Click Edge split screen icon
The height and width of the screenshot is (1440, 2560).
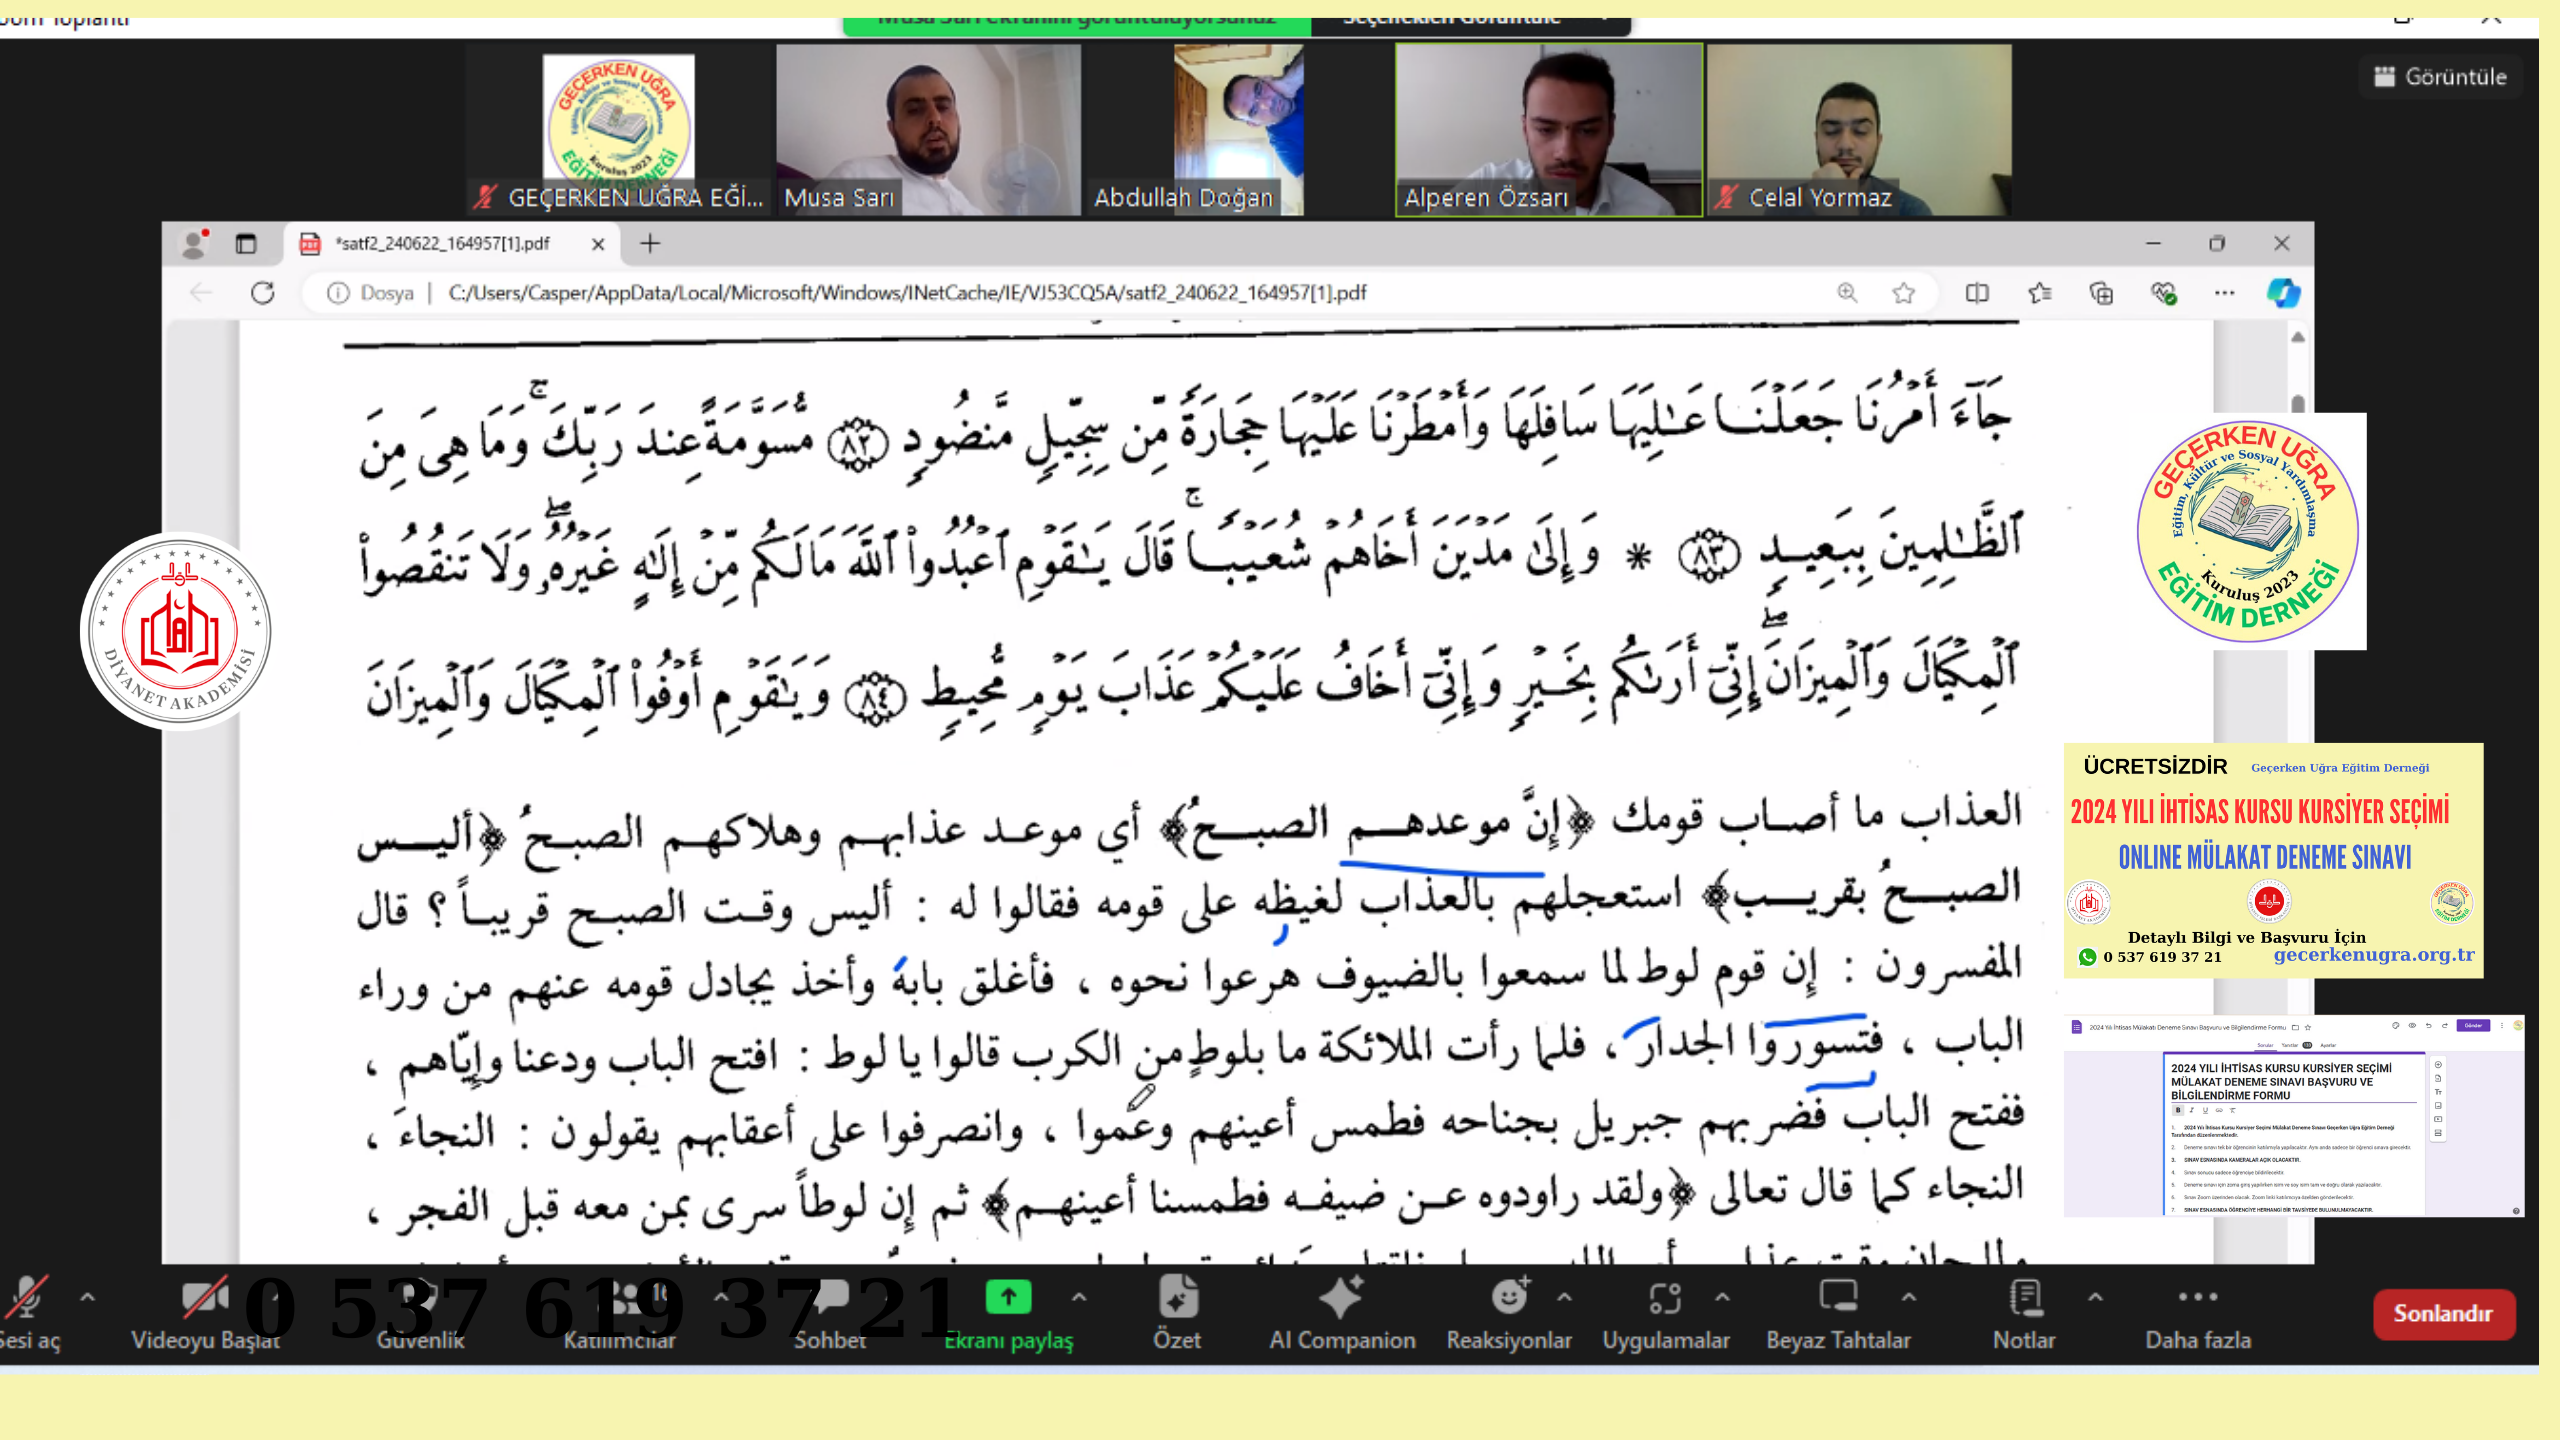coord(1977,293)
